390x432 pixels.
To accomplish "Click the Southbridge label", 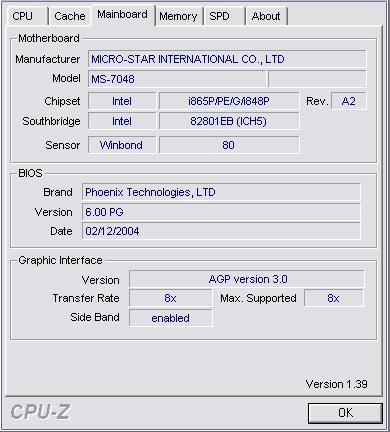I will click(51, 121).
